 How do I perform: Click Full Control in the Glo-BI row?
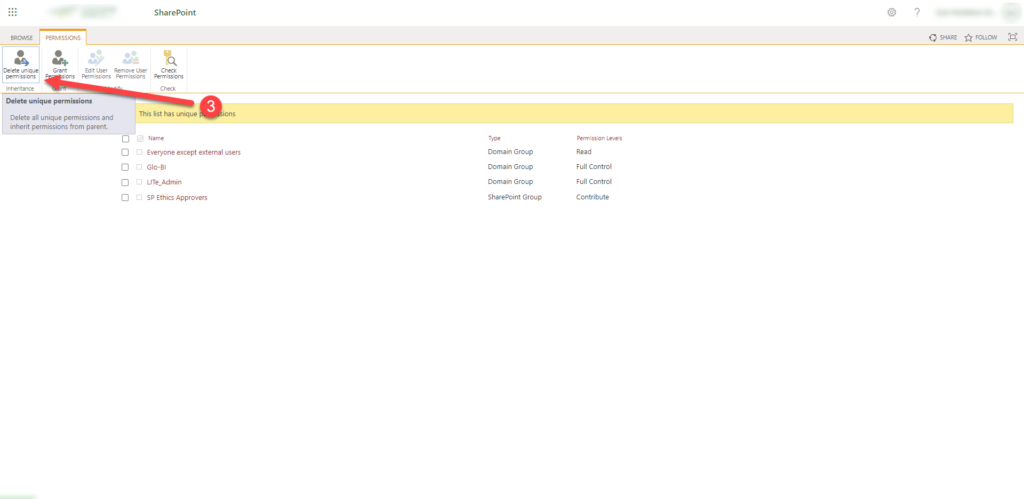(594, 167)
